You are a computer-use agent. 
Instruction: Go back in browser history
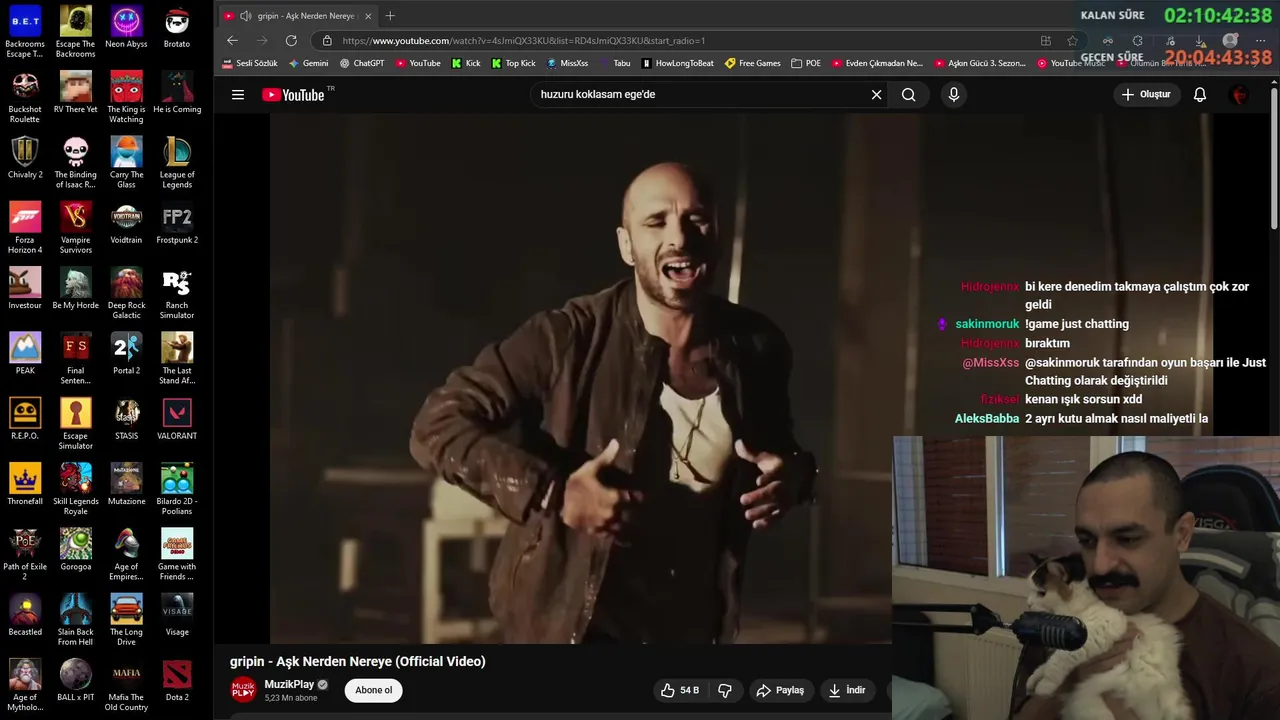coord(232,40)
